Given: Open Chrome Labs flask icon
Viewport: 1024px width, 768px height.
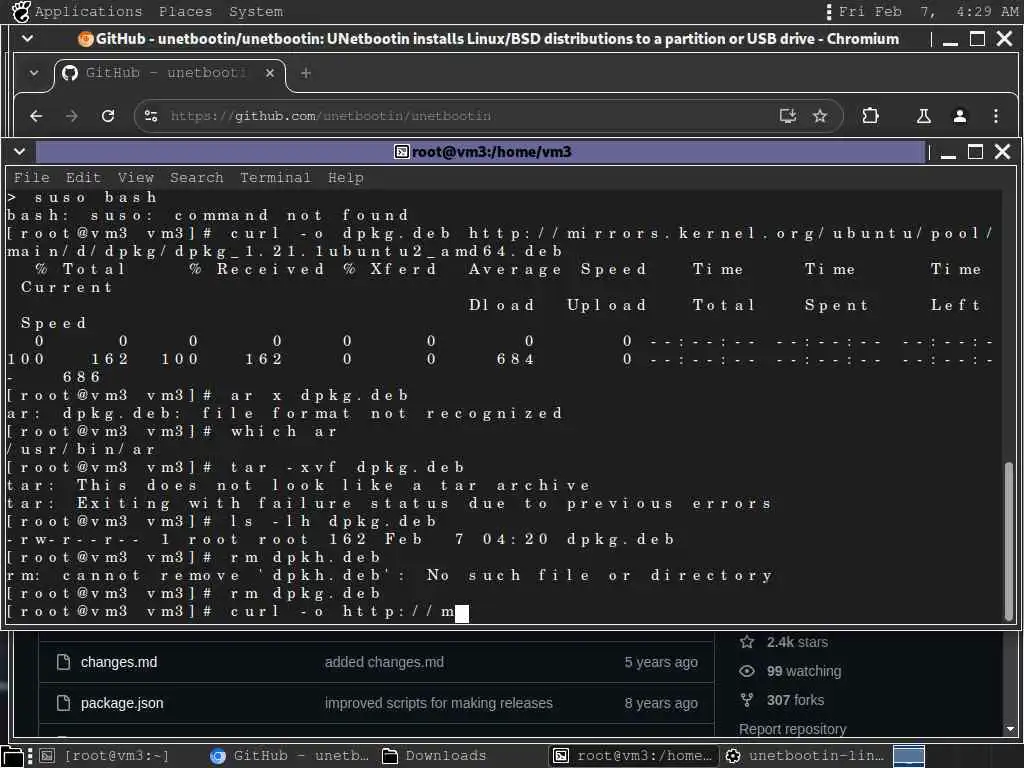Looking at the screenshot, I should pyautogui.click(x=923, y=116).
